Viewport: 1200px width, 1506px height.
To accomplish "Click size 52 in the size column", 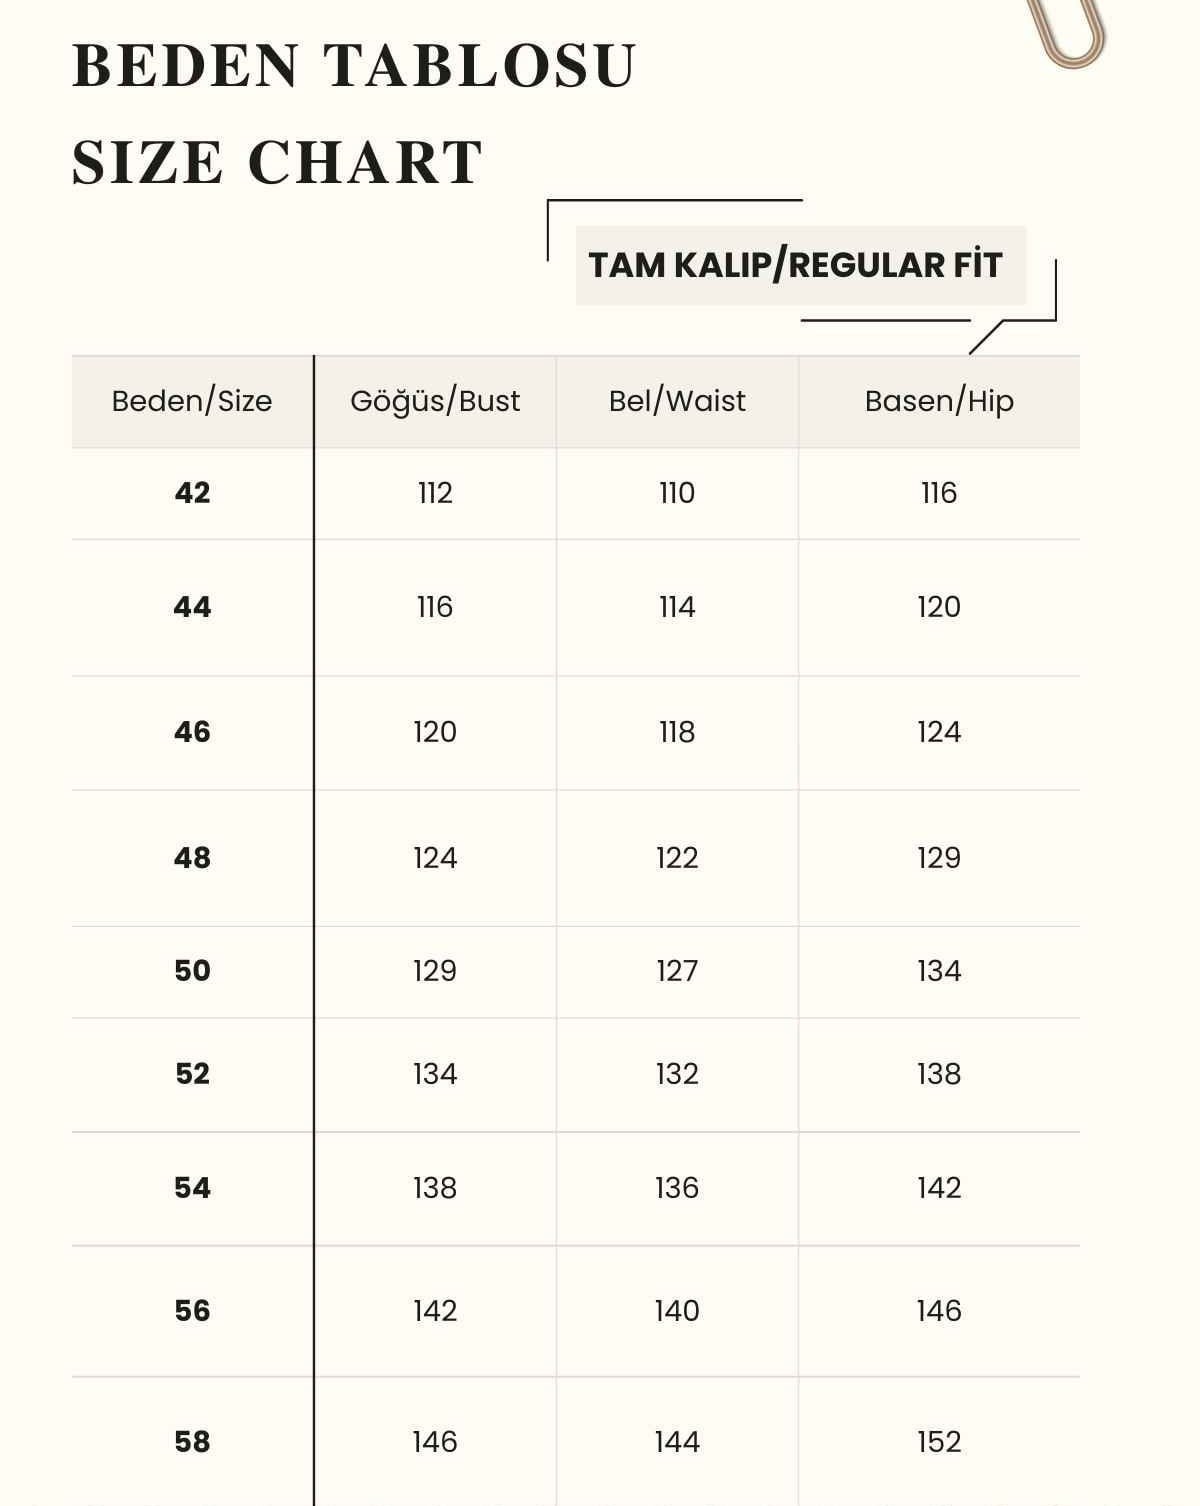I will tap(192, 1074).
